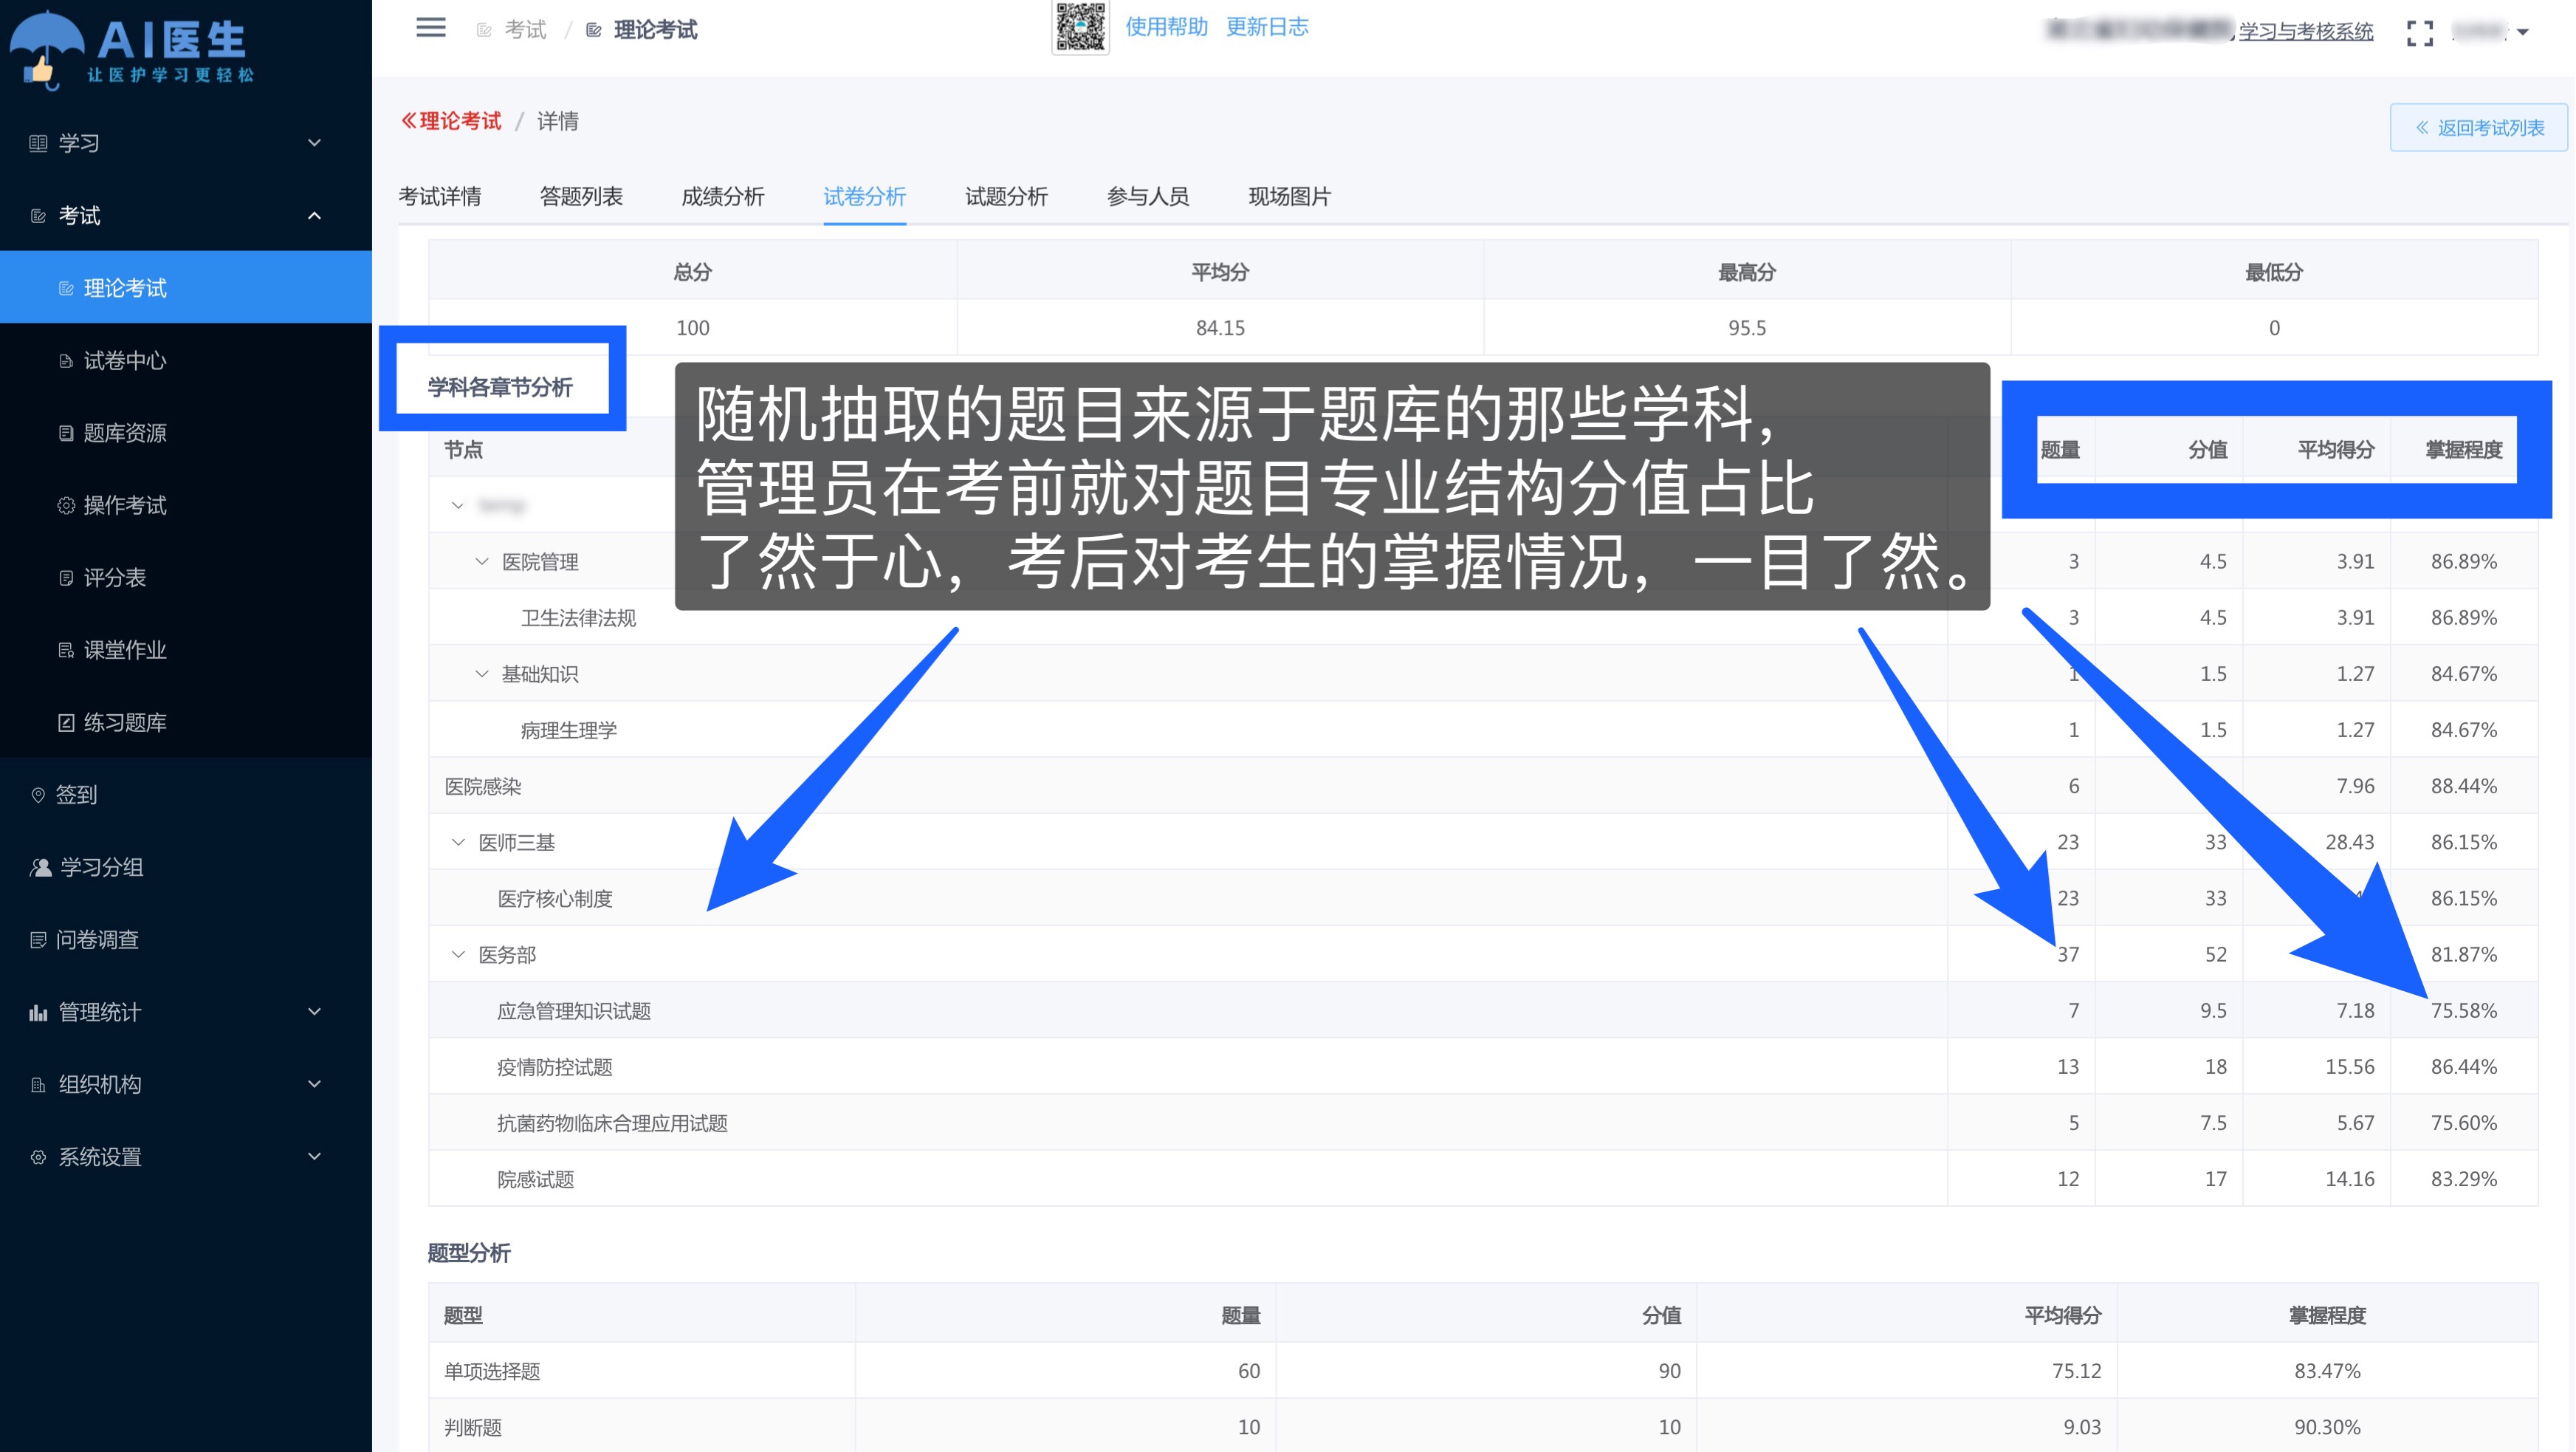The height and width of the screenshot is (1452, 2576).
Task: Collapse the 医院管理 tree node
Action: click(x=482, y=562)
